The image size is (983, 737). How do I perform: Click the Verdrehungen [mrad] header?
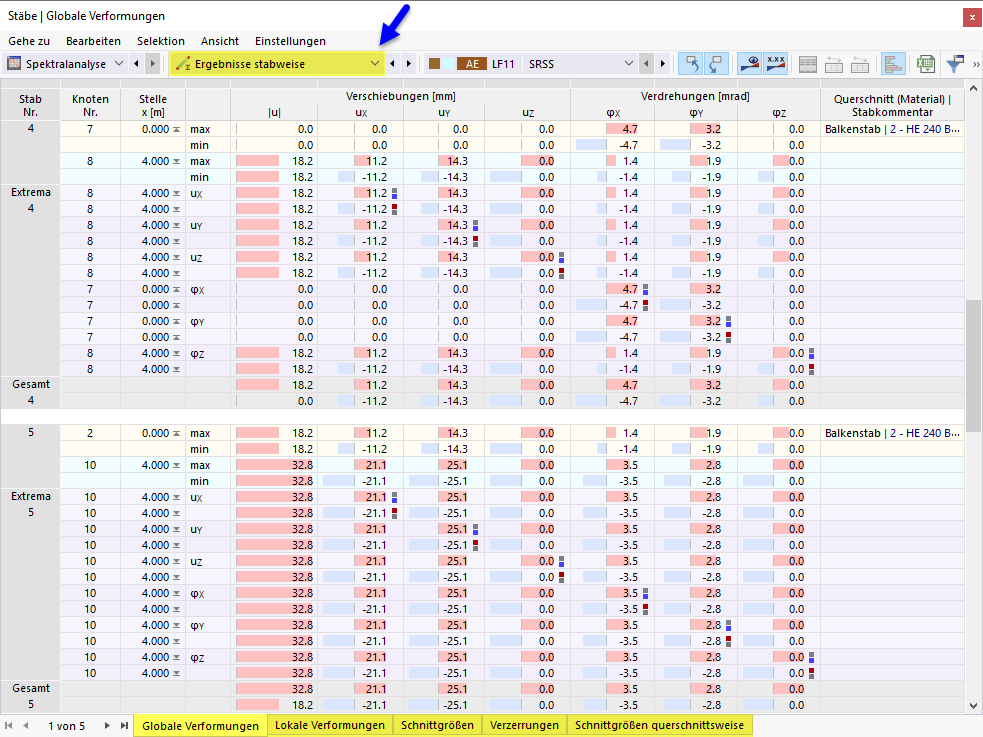click(x=695, y=97)
